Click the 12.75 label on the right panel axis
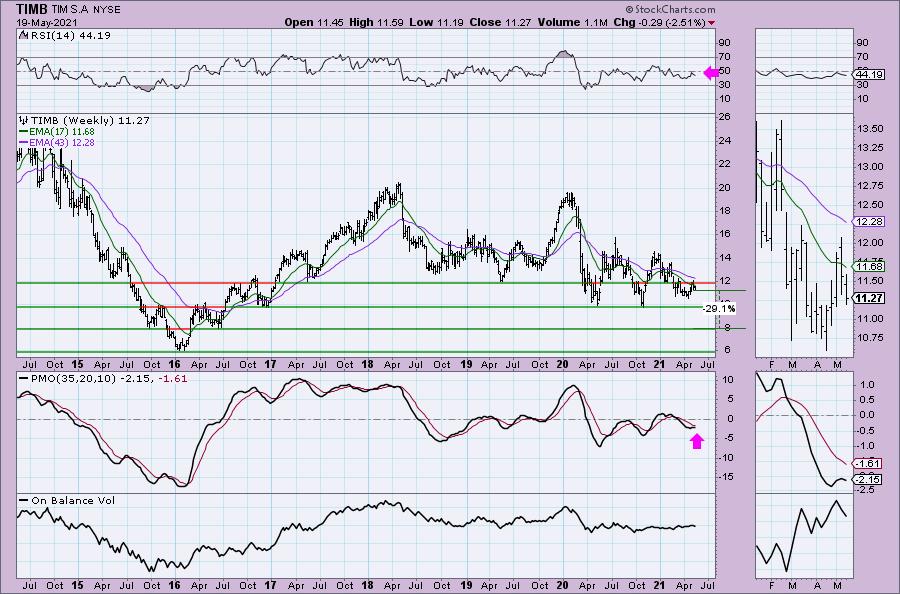 [869, 185]
